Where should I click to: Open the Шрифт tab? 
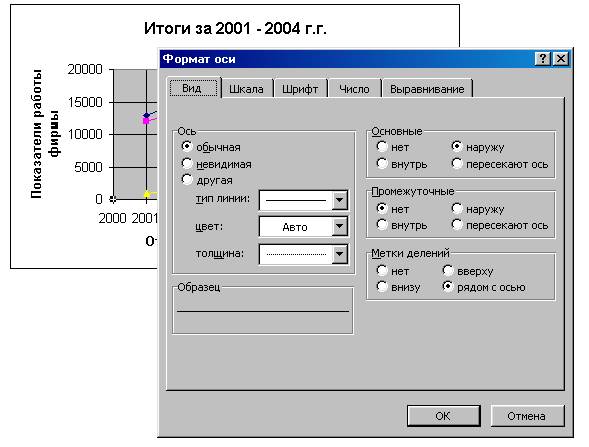[x=300, y=89]
